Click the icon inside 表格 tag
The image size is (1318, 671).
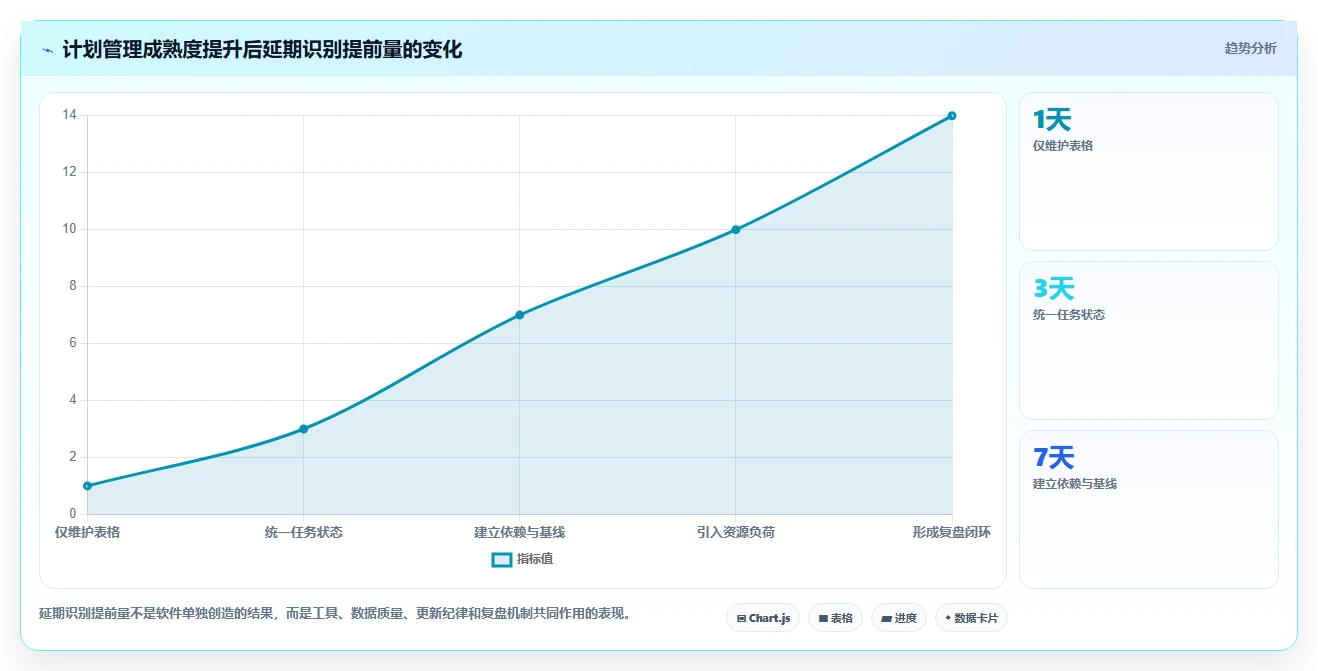tap(823, 619)
